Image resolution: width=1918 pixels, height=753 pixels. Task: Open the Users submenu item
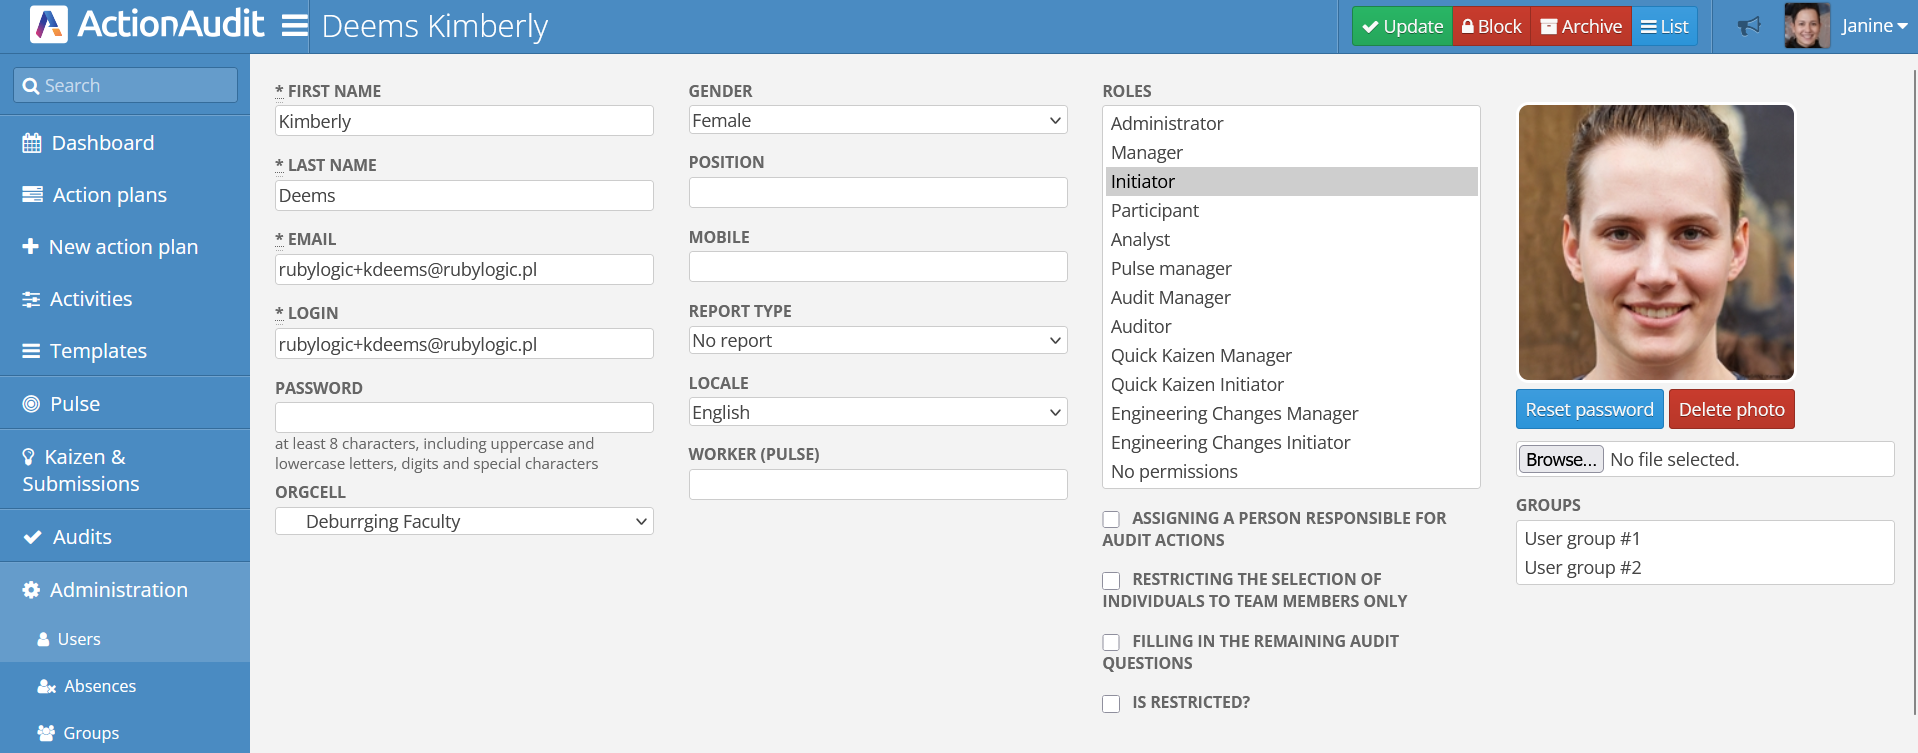pos(79,639)
